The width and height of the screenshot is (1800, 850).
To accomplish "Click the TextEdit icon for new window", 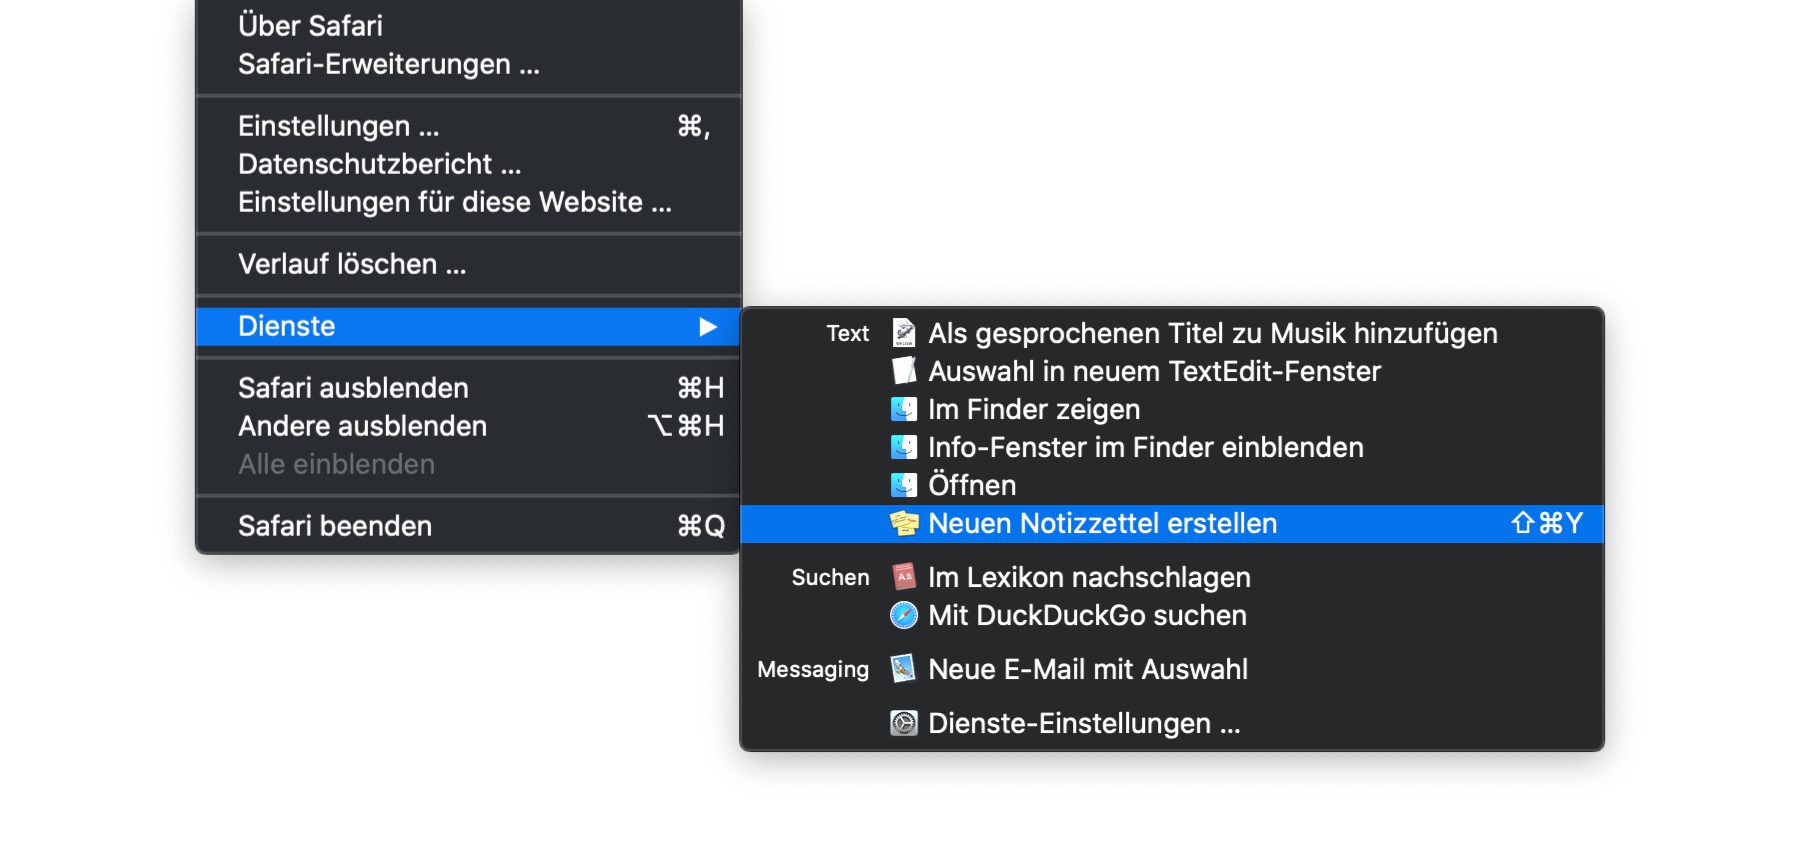I will tap(904, 371).
